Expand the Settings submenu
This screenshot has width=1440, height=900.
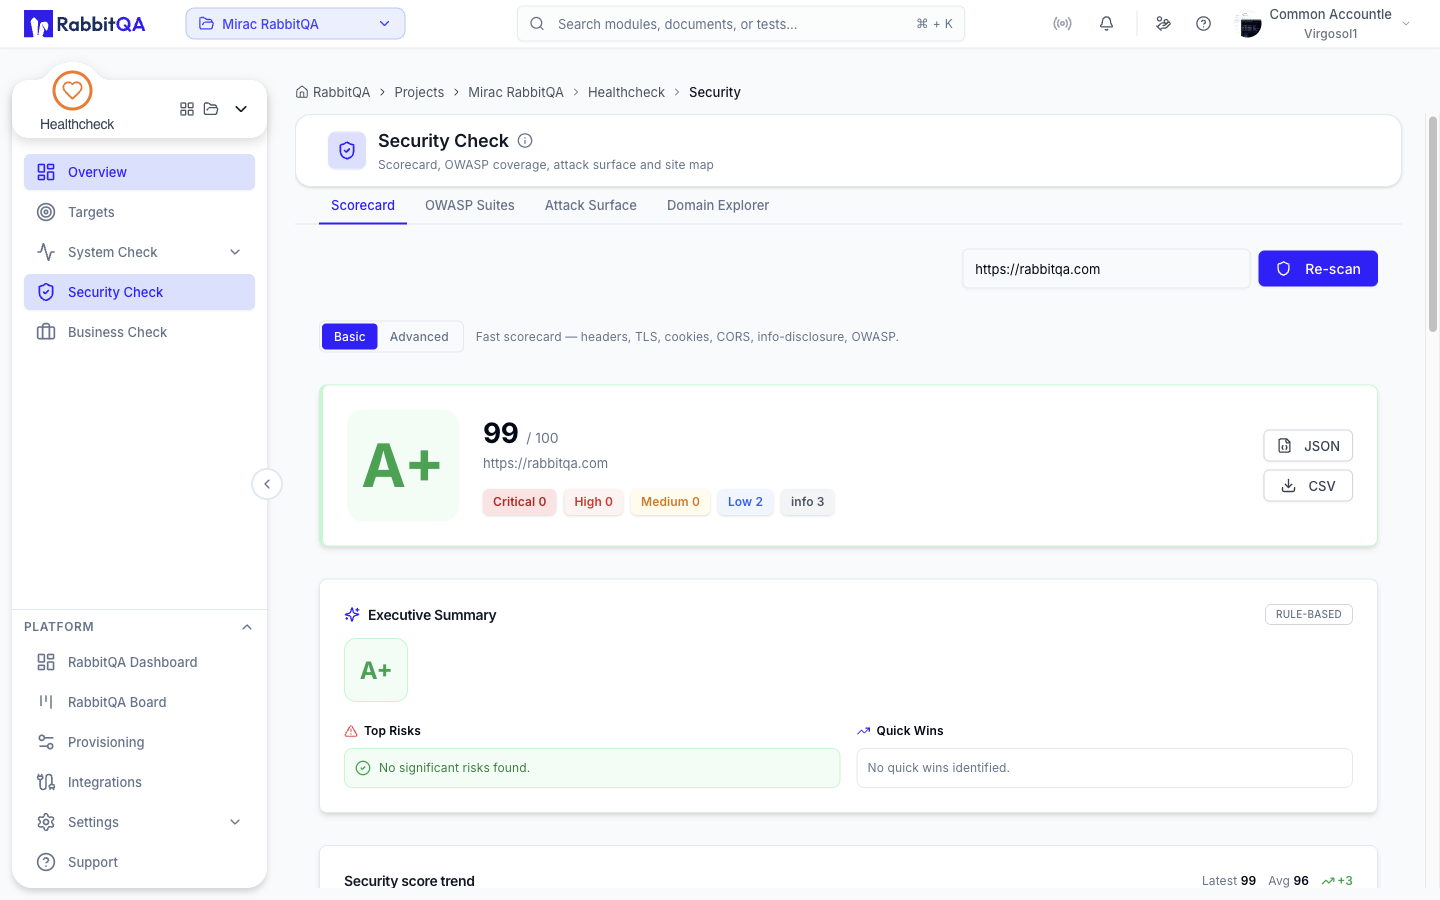(235, 822)
